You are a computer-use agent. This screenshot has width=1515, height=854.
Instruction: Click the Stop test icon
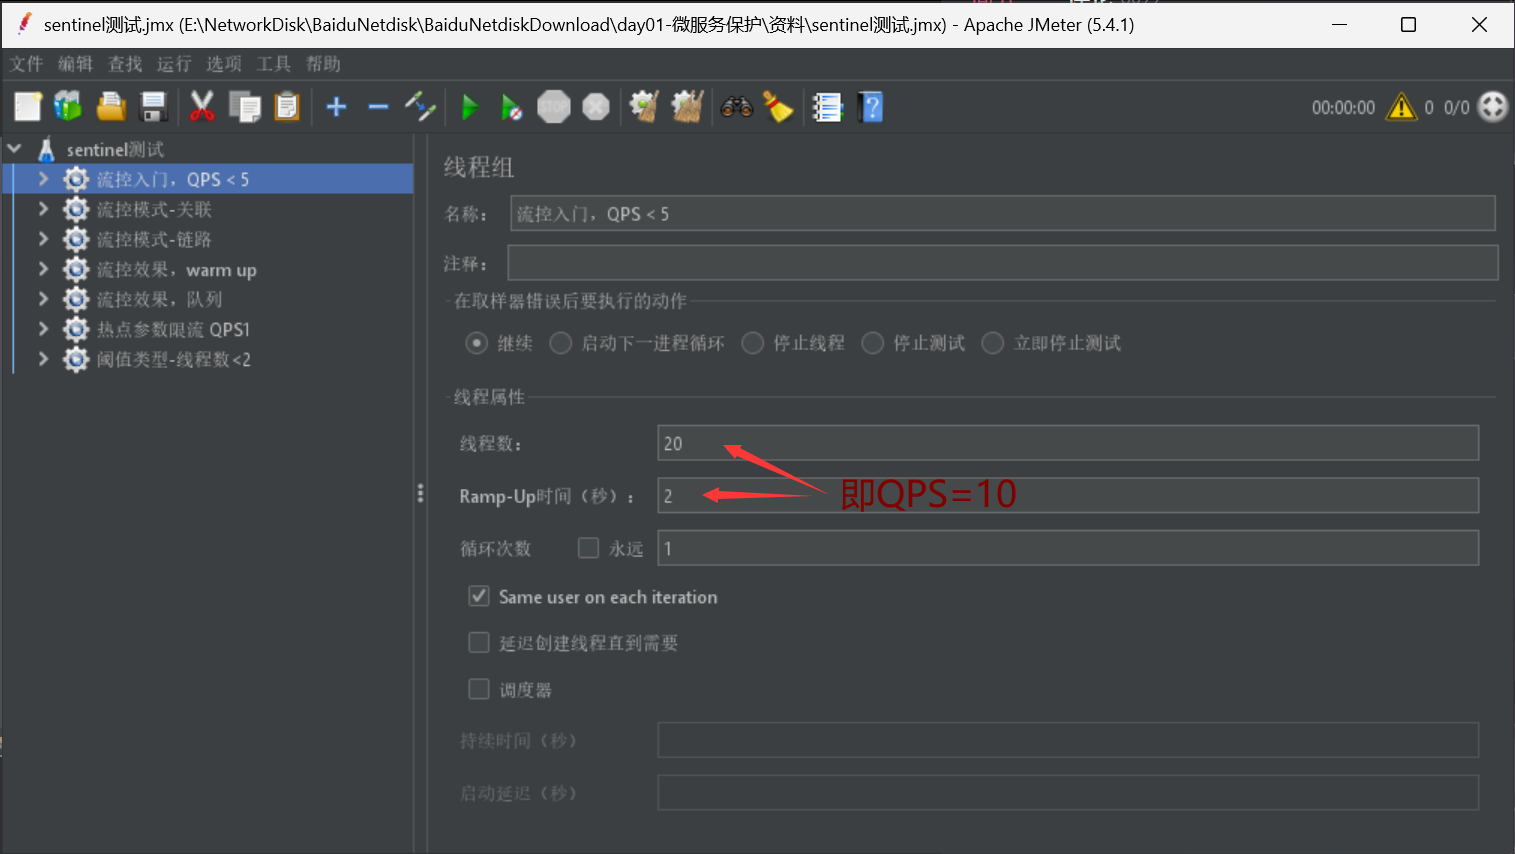554,106
